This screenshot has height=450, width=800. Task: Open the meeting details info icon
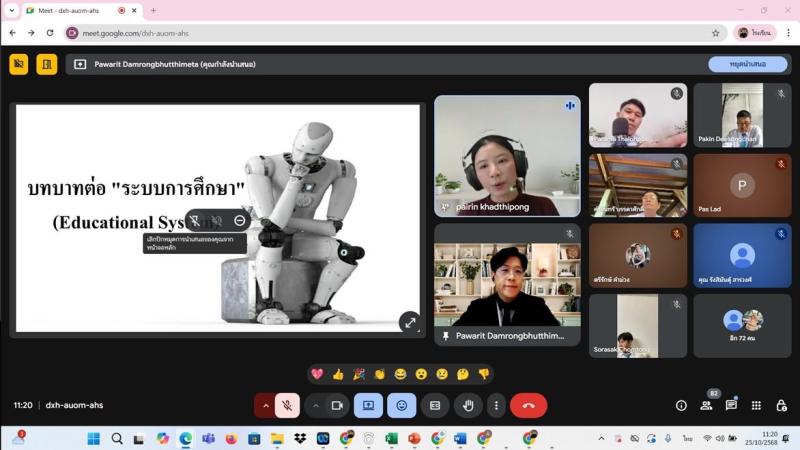click(x=681, y=405)
